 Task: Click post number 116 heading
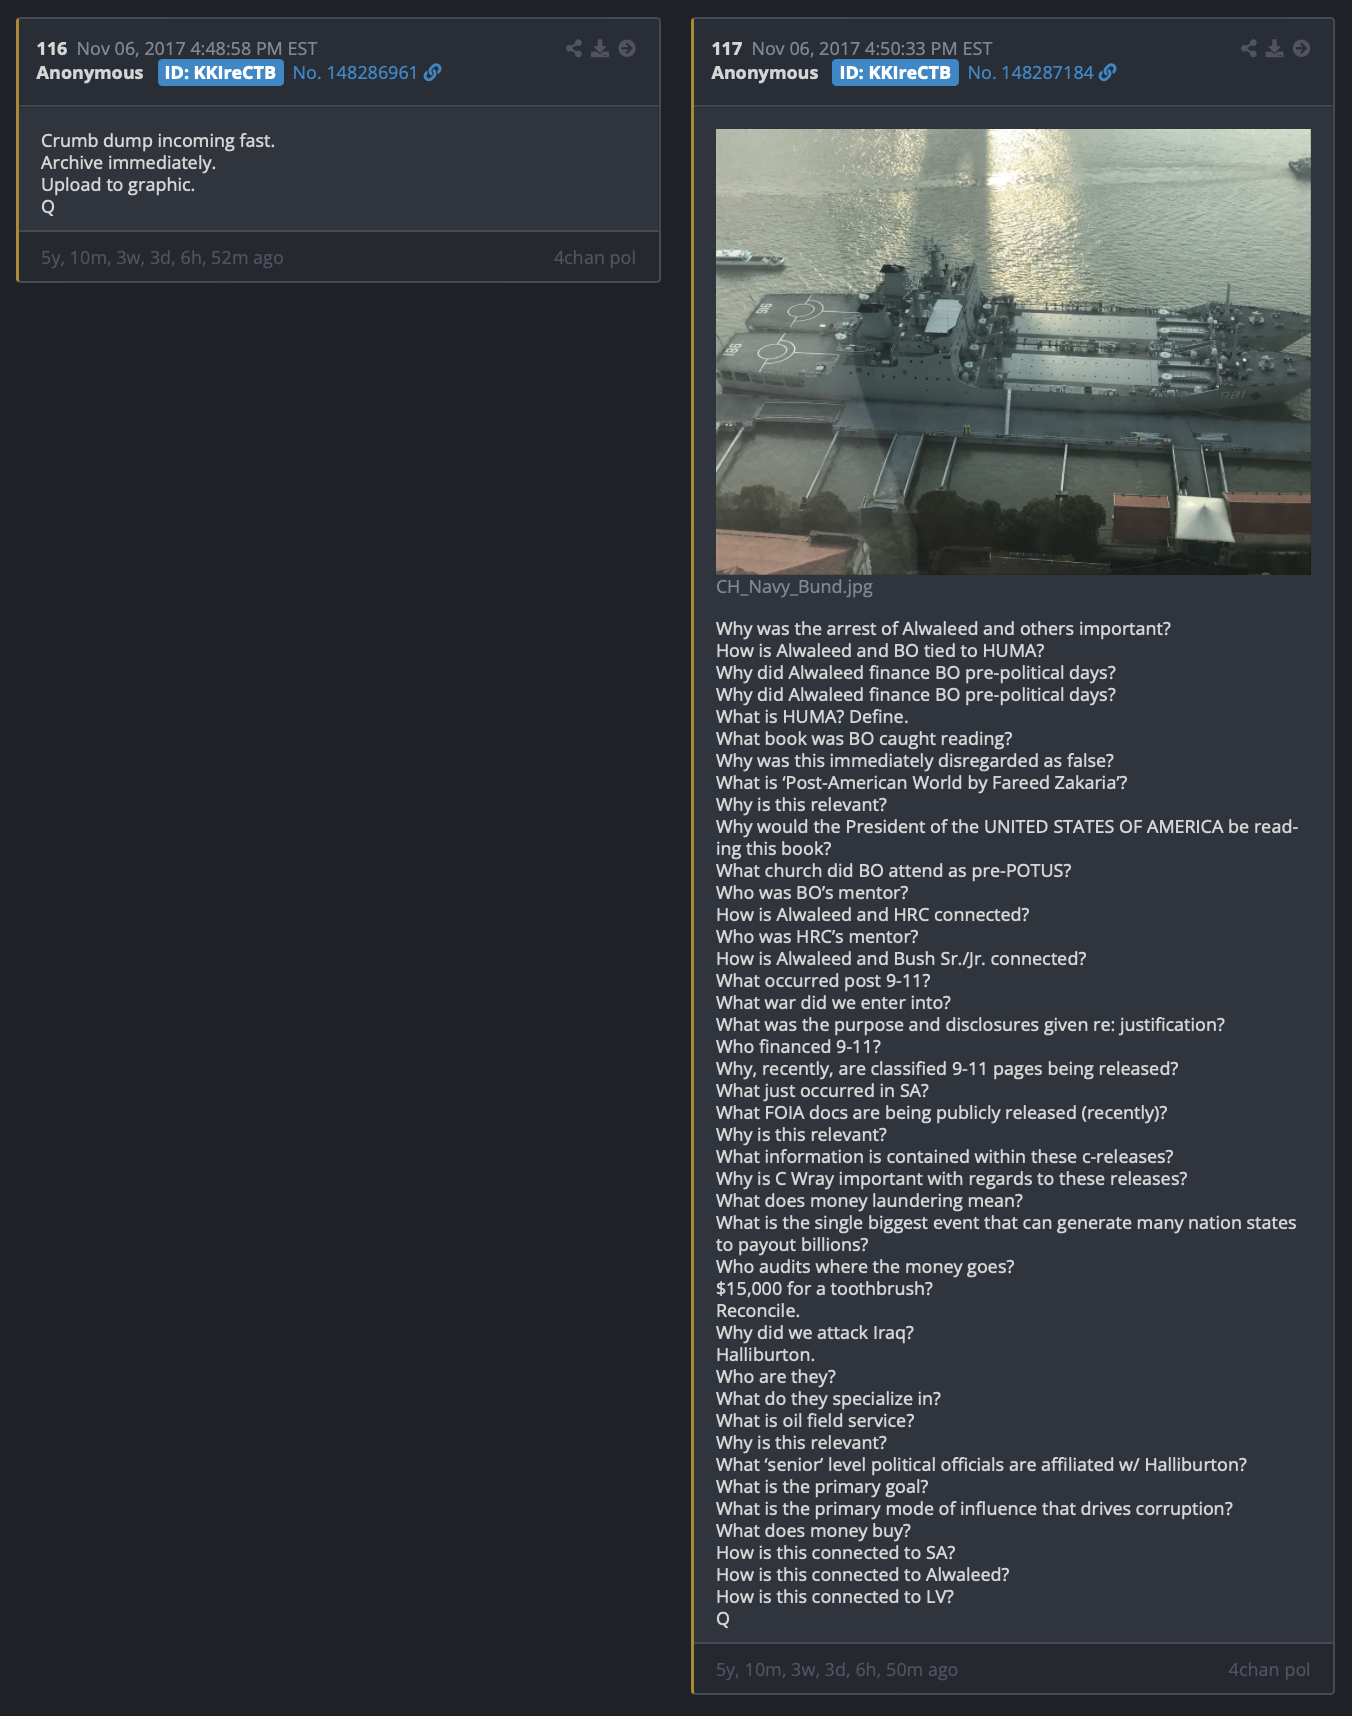point(52,48)
